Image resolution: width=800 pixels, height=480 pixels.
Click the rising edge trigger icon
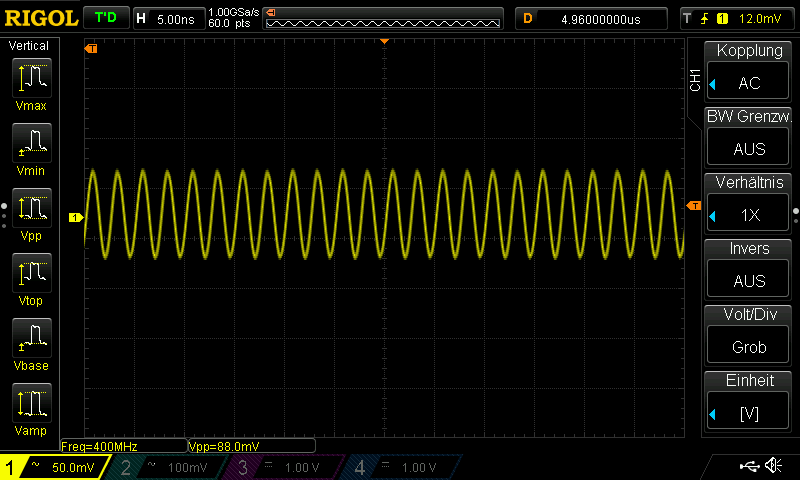[x=704, y=19]
